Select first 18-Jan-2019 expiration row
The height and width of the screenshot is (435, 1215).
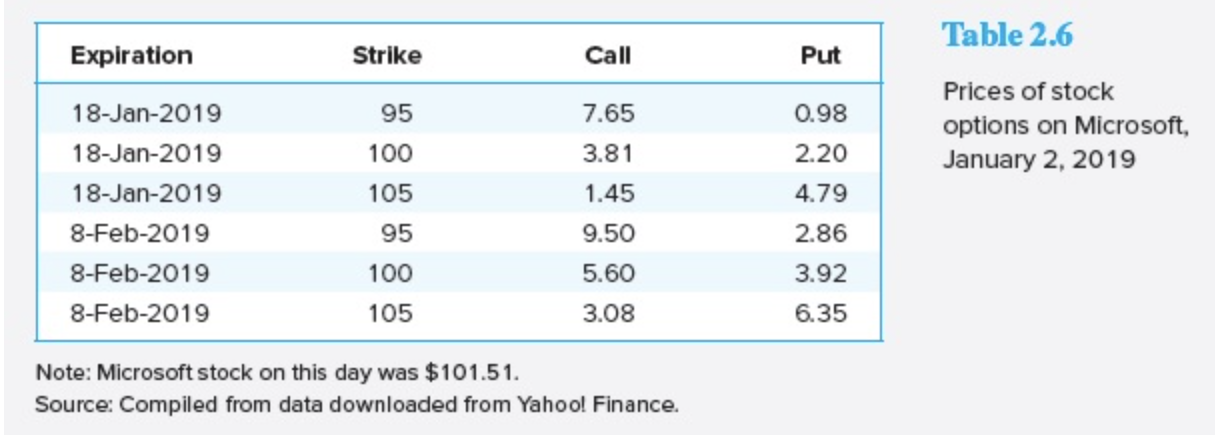tap(459, 114)
